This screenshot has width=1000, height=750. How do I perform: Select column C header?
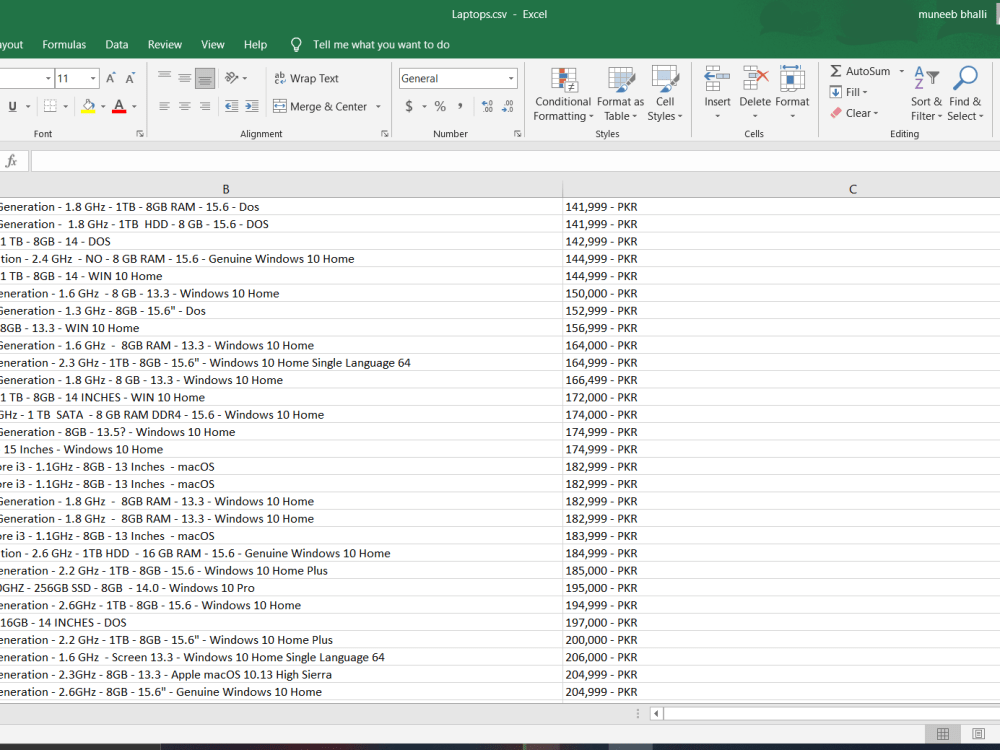click(781, 189)
